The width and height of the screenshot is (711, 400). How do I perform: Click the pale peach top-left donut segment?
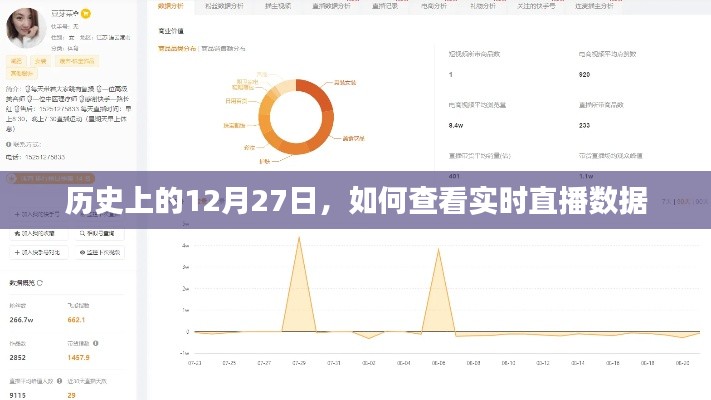[x=285, y=86]
